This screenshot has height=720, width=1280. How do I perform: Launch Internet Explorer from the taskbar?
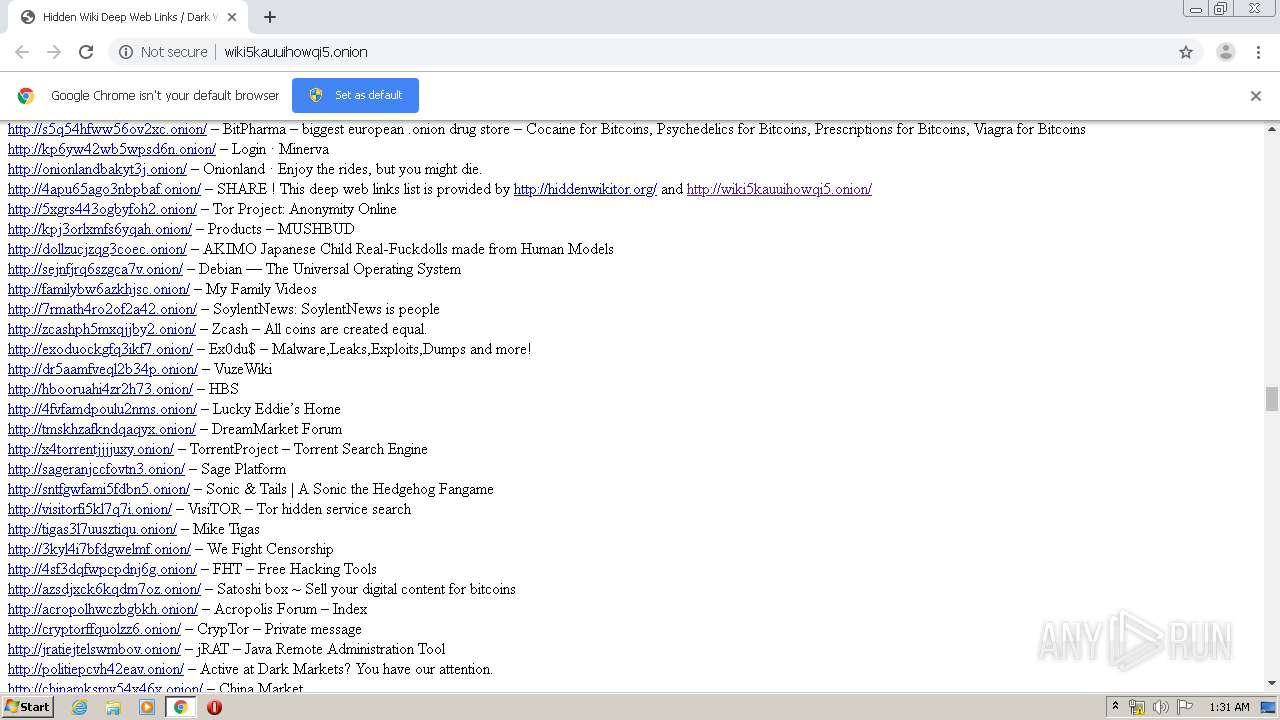click(x=79, y=707)
